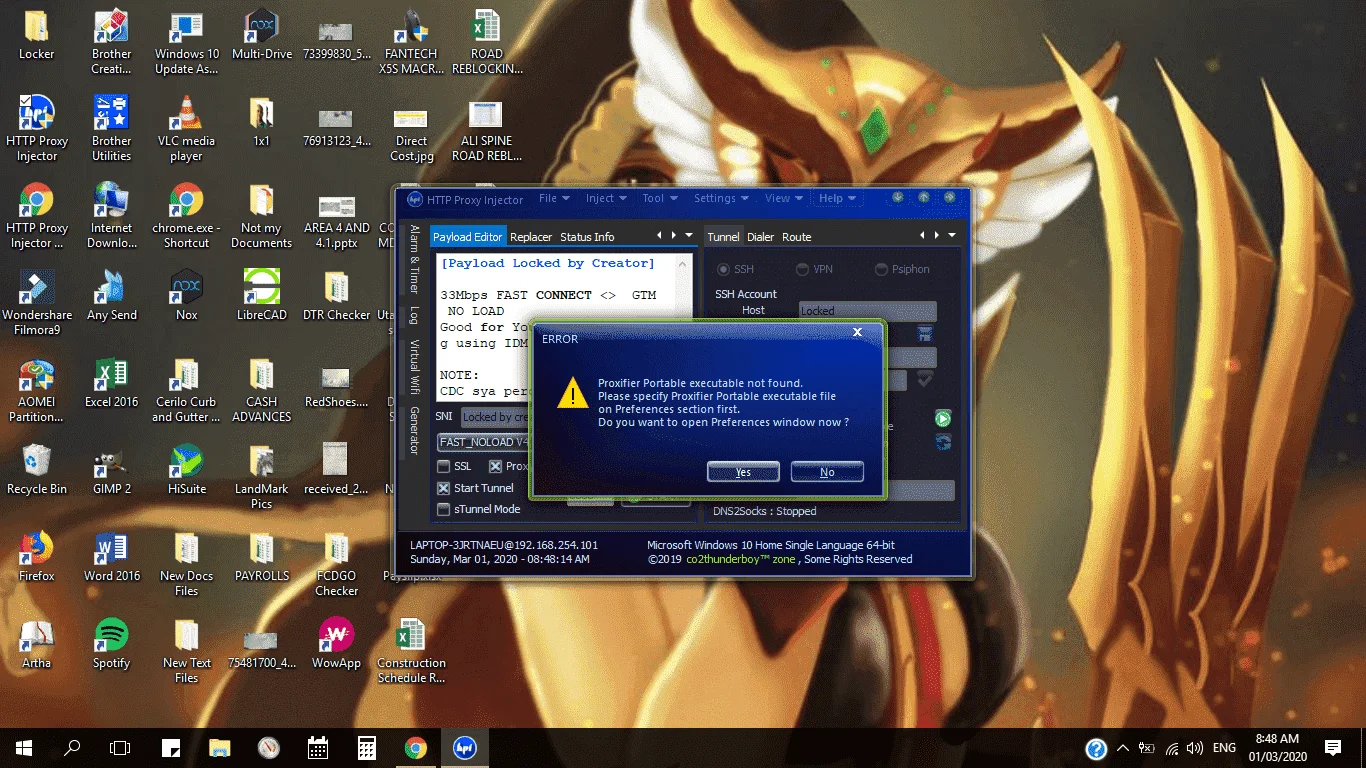Image resolution: width=1366 pixels, height=768 pixels.
Task: Expand tab list arrow beside Route tab
Action: tap(952, 236)
